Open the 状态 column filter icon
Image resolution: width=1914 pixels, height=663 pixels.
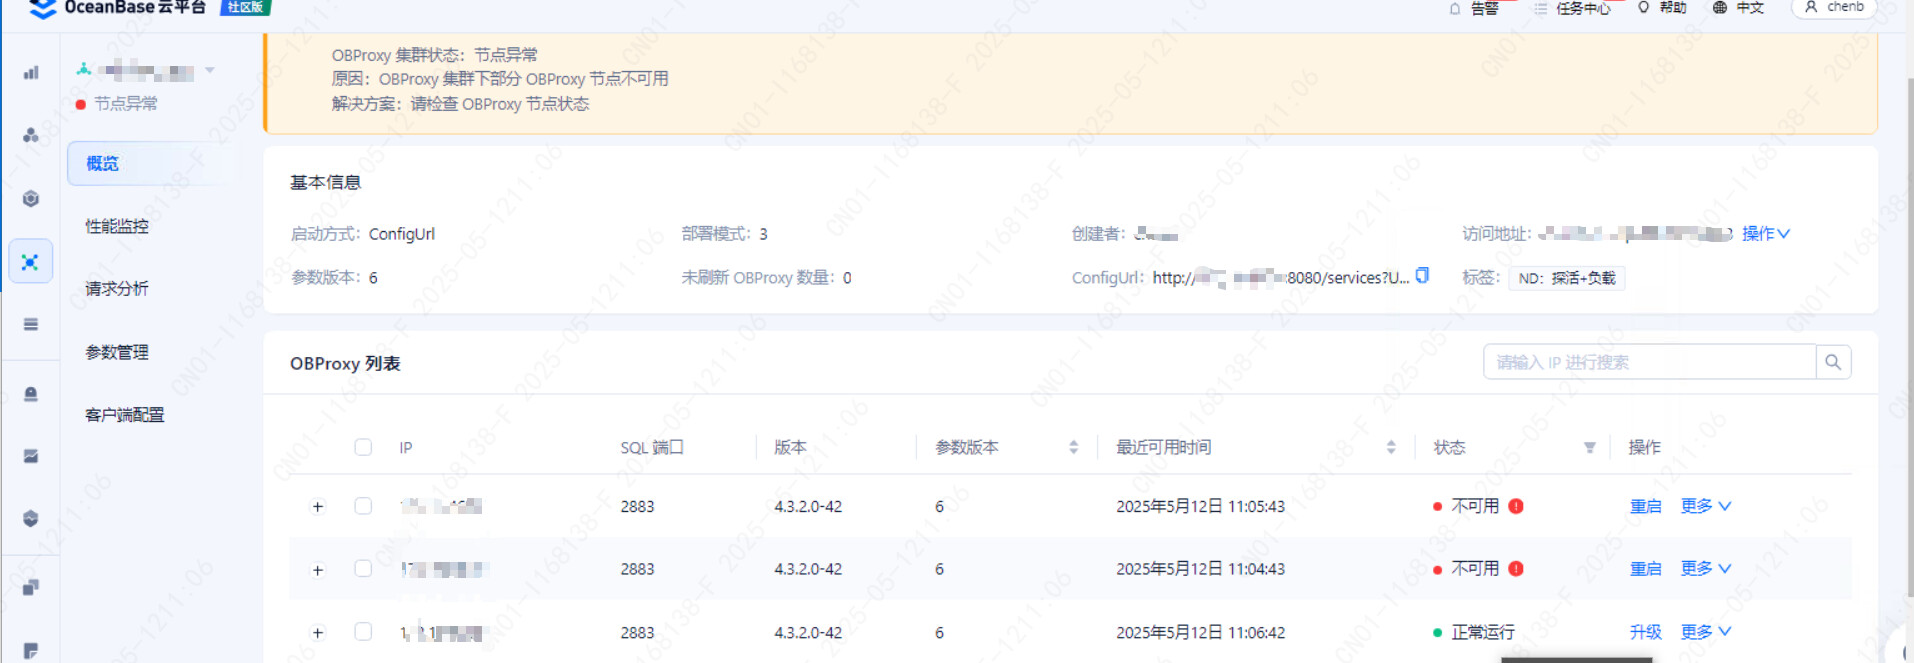click(x=1589, y=448)
